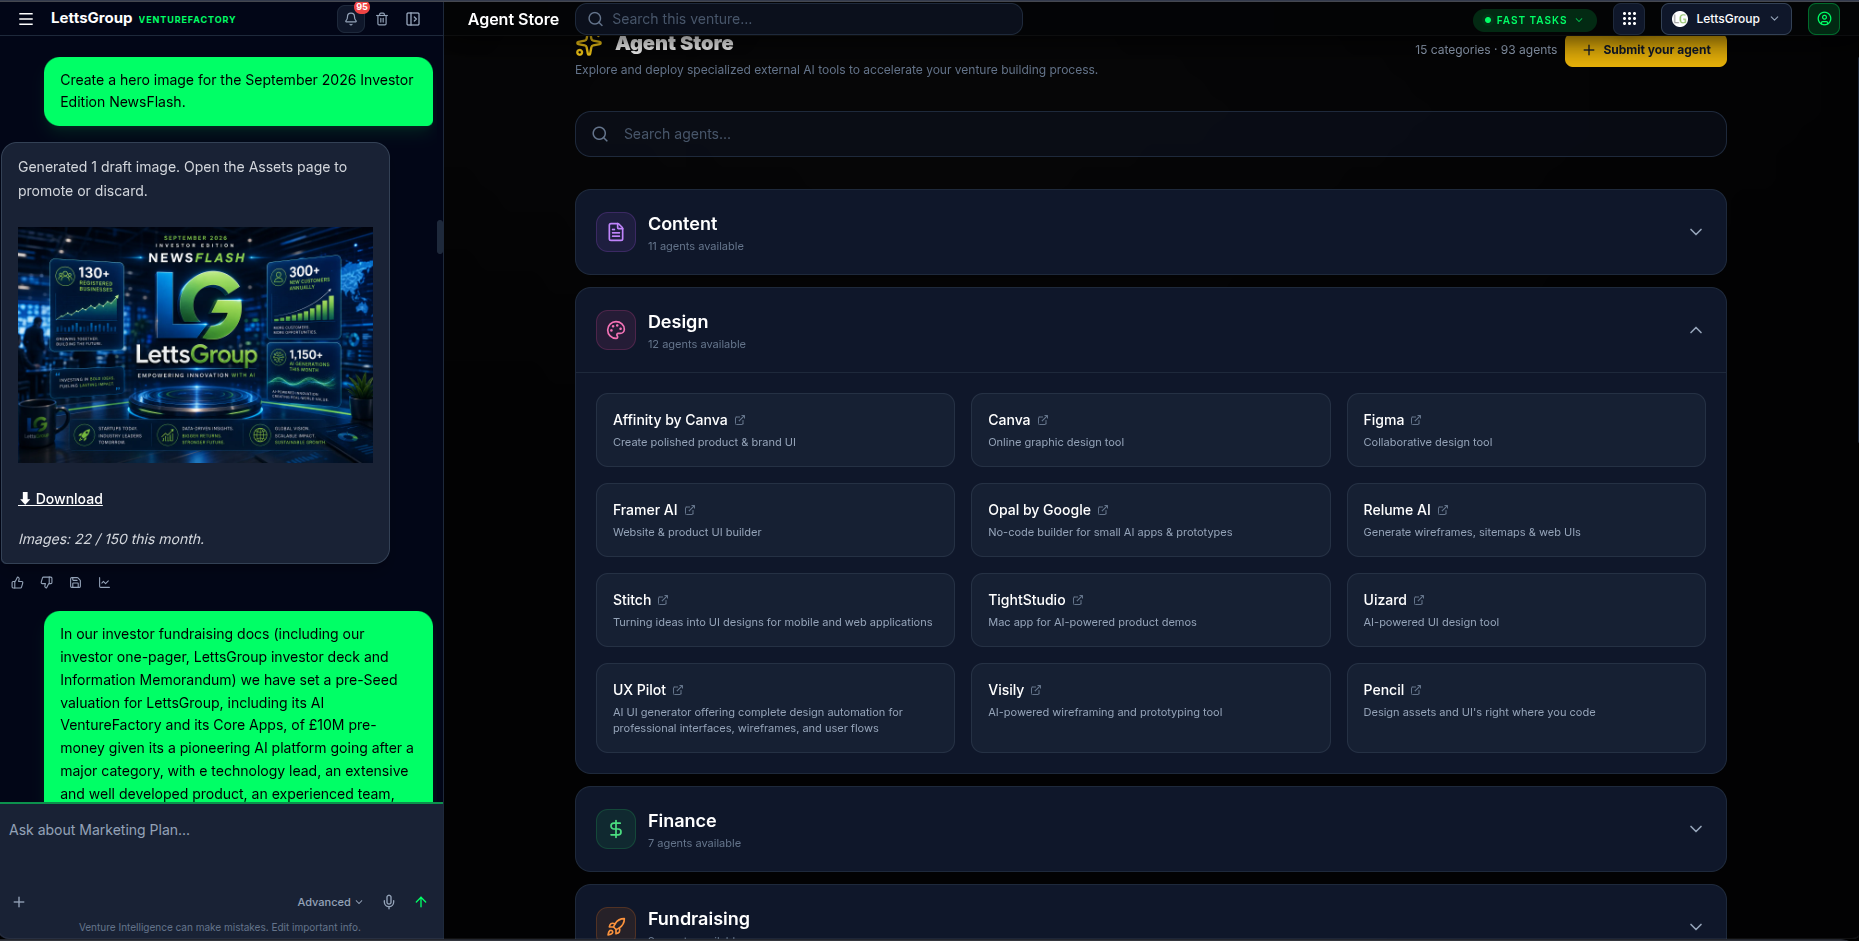Open the Visily agent card
1859x941 pixels.
coord(1150,708)
